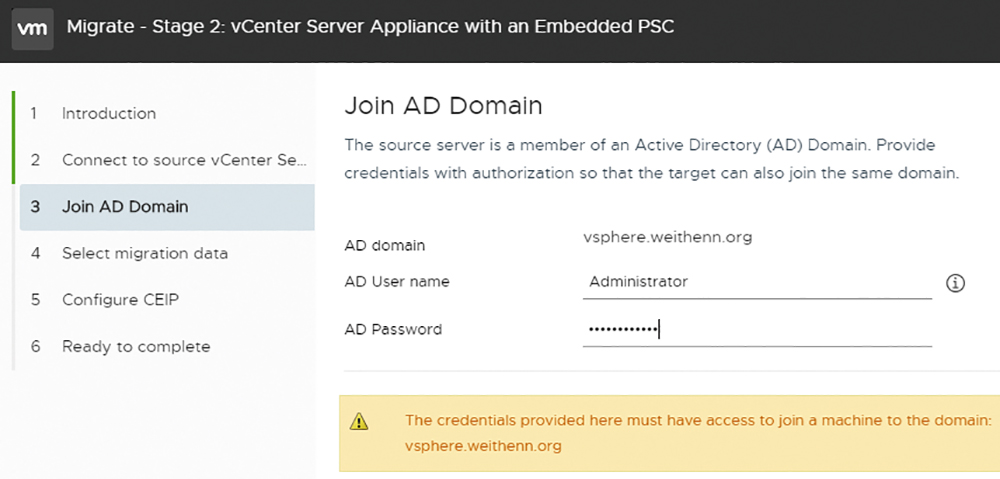This screenshot has width=1000, height=479.
Task: Click the info icon beside AD User name
Action: [955, 283]
